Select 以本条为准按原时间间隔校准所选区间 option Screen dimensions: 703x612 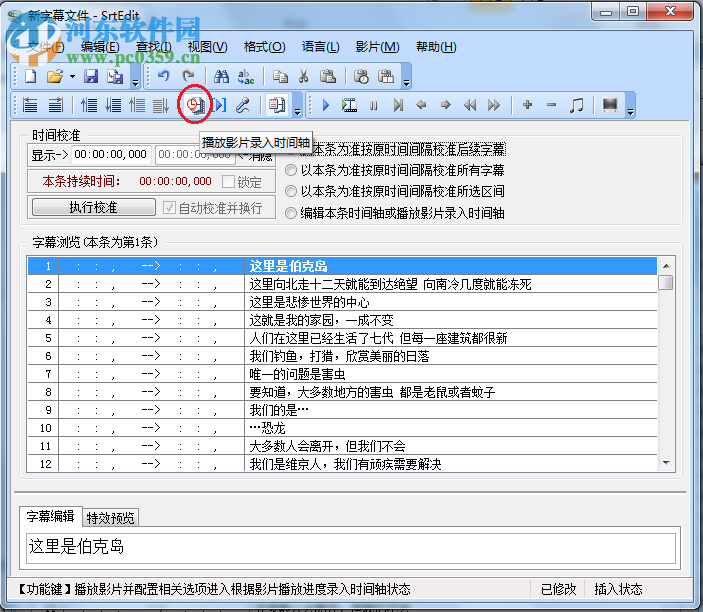click(x=291, y=191)
